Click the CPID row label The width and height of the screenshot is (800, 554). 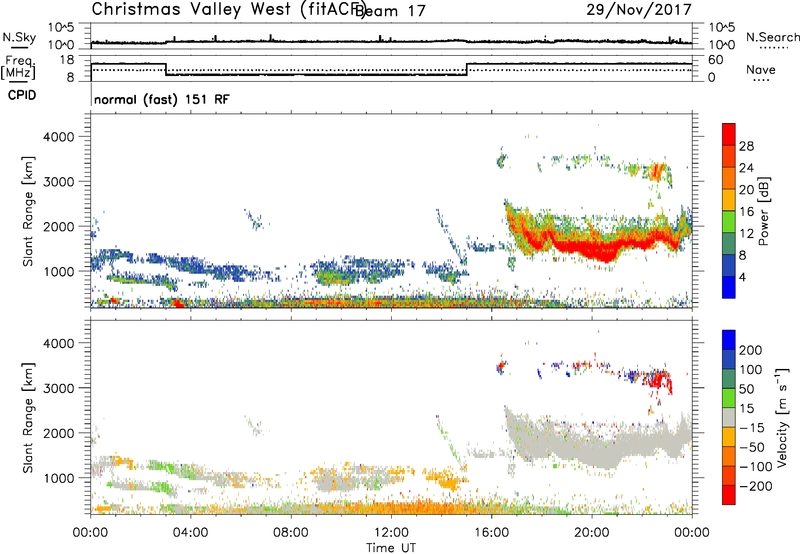pos(22,95)
